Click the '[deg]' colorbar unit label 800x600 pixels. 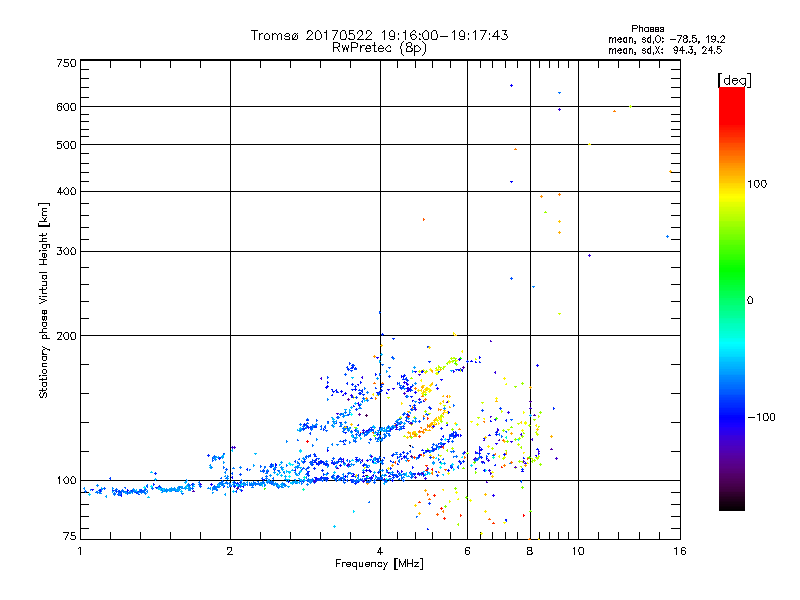tap(734, 80)
